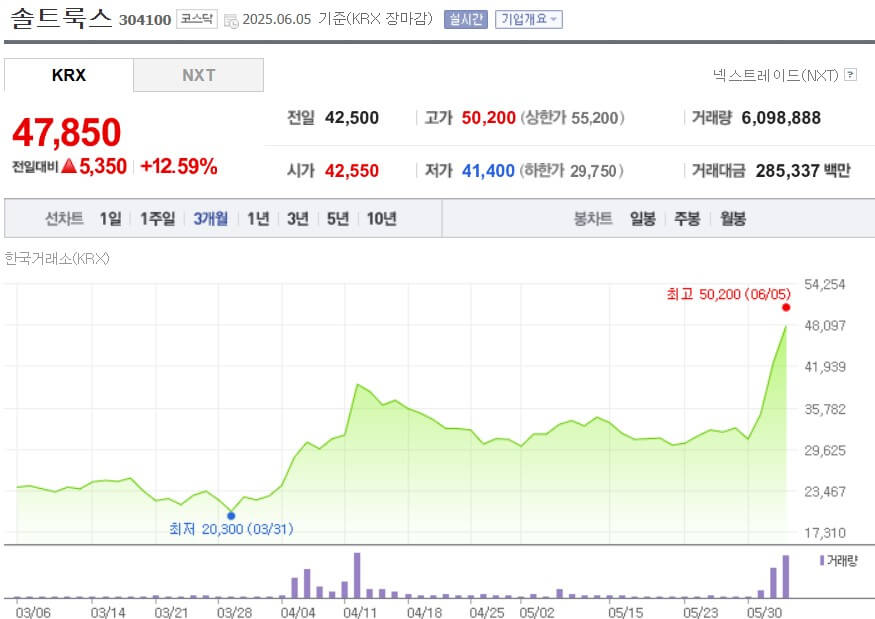
Task: Click the NXT help question-mark icon
Action: pos(851,75)
